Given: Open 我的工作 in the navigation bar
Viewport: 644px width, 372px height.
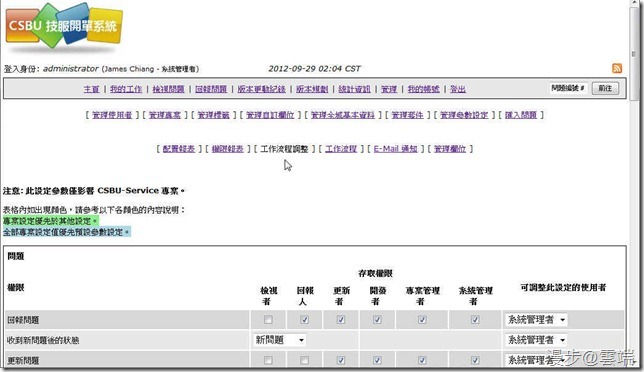Looking at the screenshot, I should coord(126,89).
